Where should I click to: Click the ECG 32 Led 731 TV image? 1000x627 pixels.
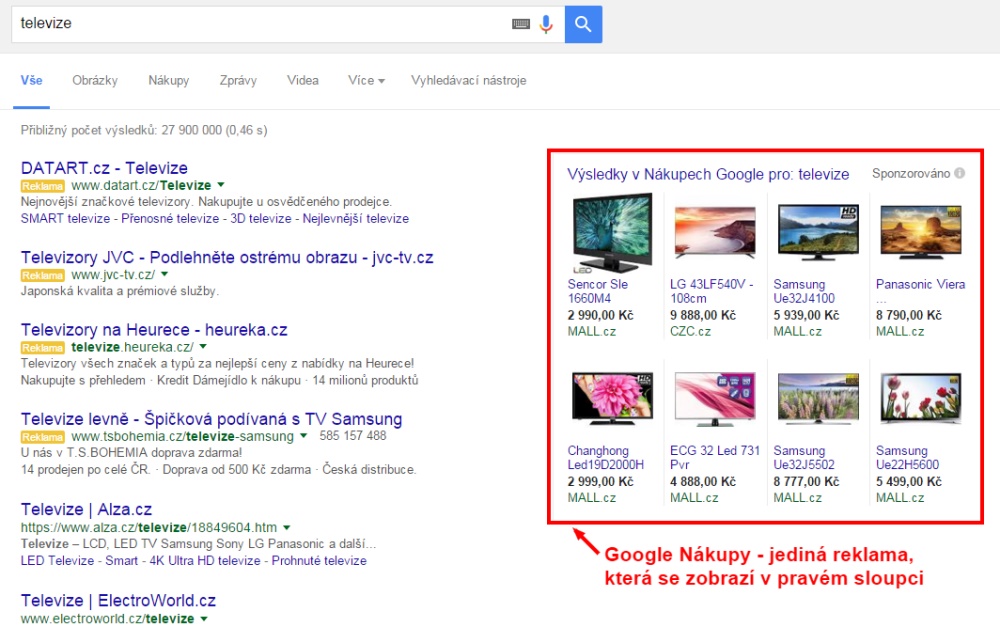715,400
